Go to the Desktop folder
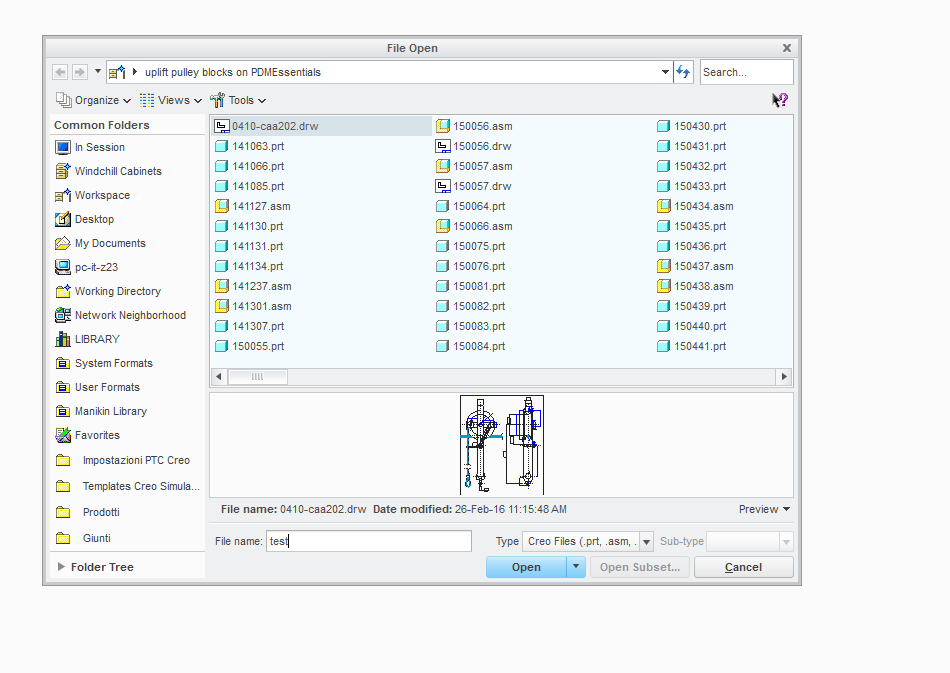Screen dimensions: 950x673 (x=84, y=219)
